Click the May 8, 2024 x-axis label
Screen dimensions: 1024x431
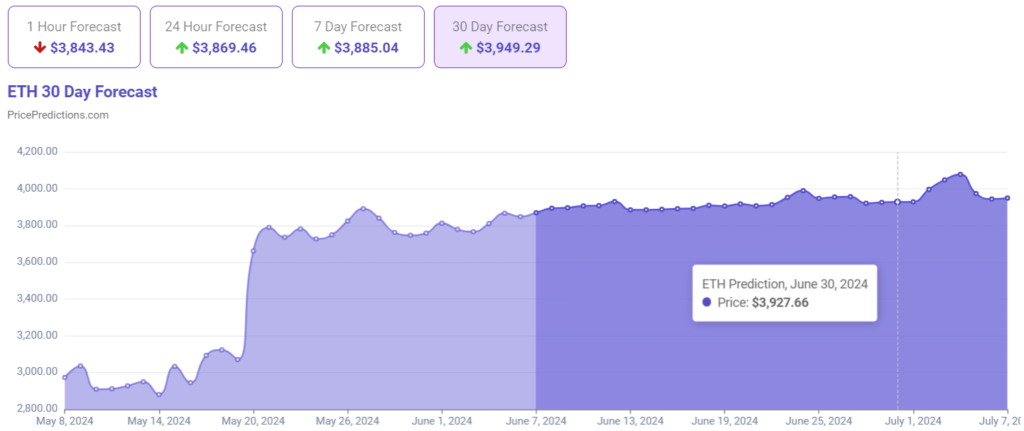pyautogui.click(x=65, y=421)
